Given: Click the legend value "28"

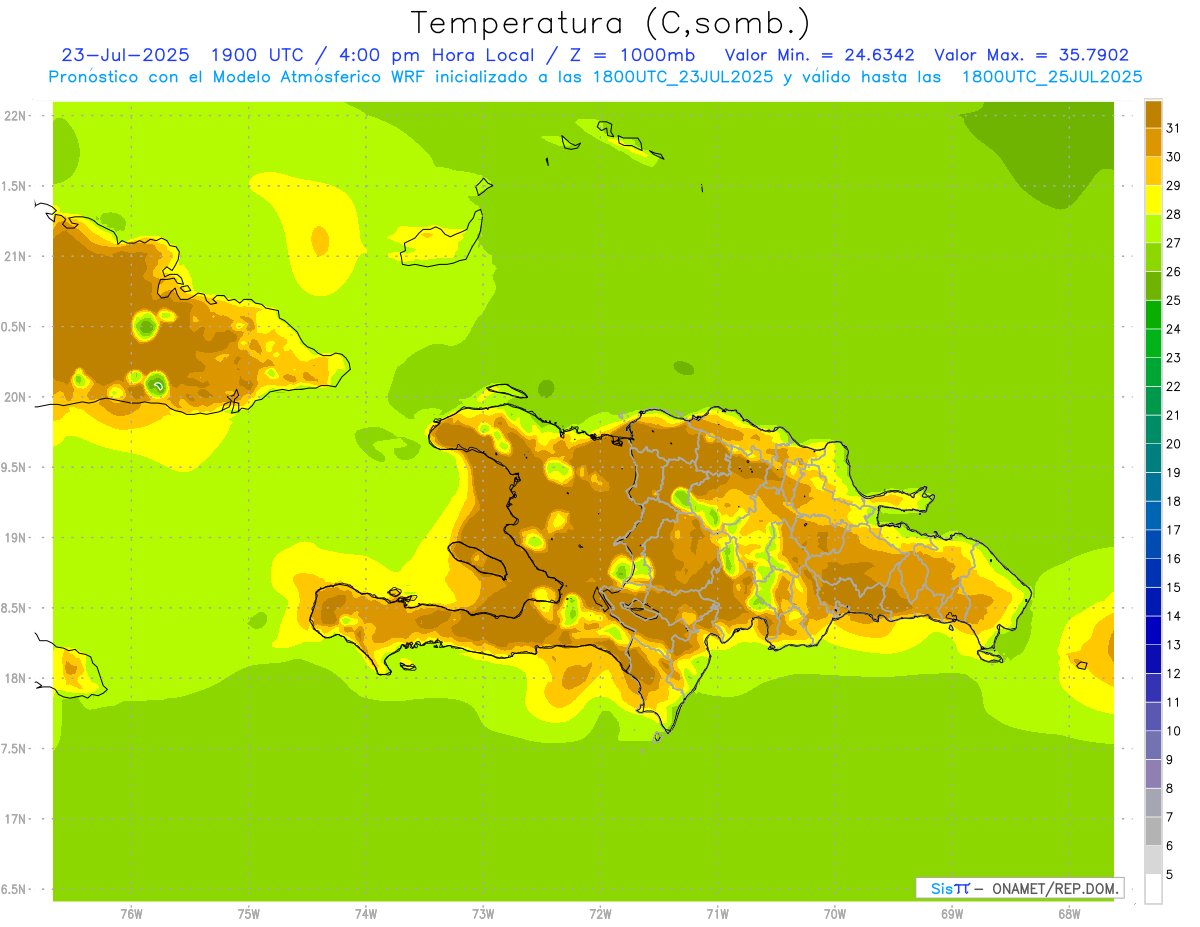Looking at the screenshot, I should click(1173, 214).
